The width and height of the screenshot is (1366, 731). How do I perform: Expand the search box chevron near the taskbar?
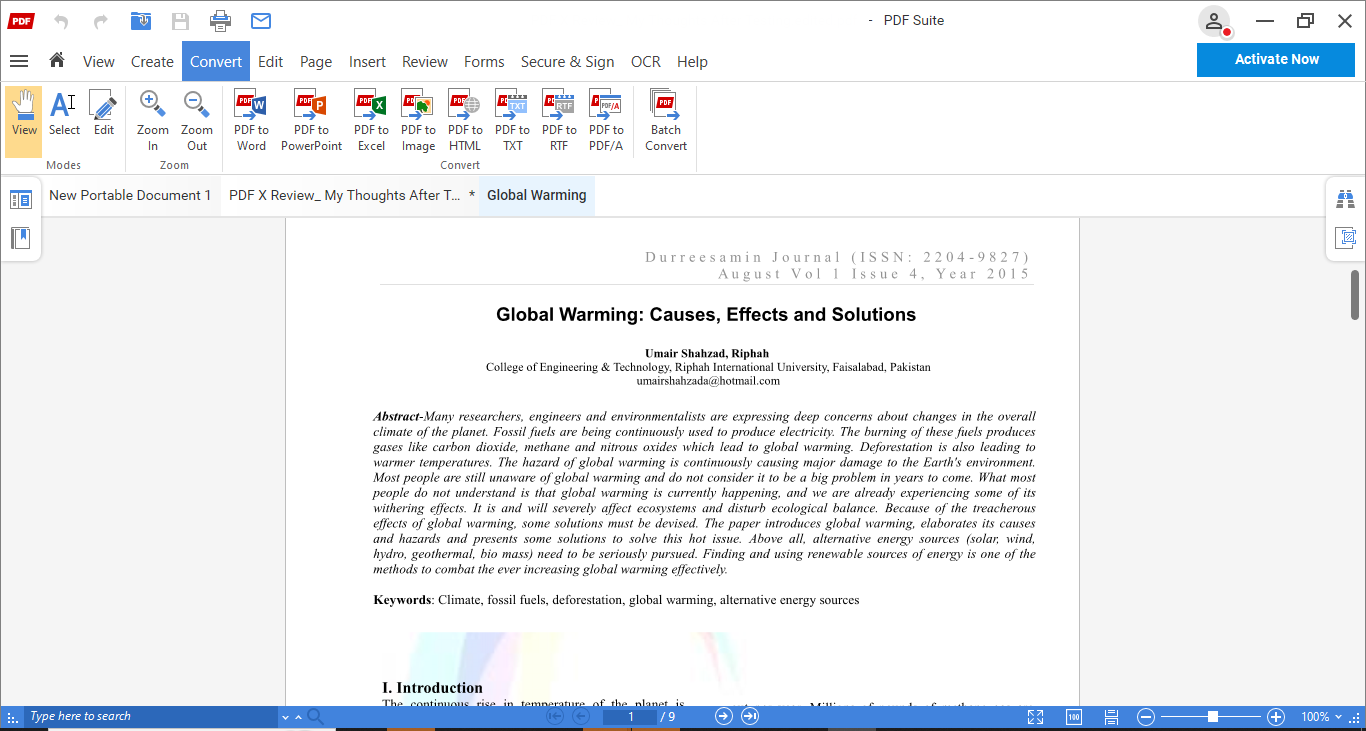click(284, 716)
